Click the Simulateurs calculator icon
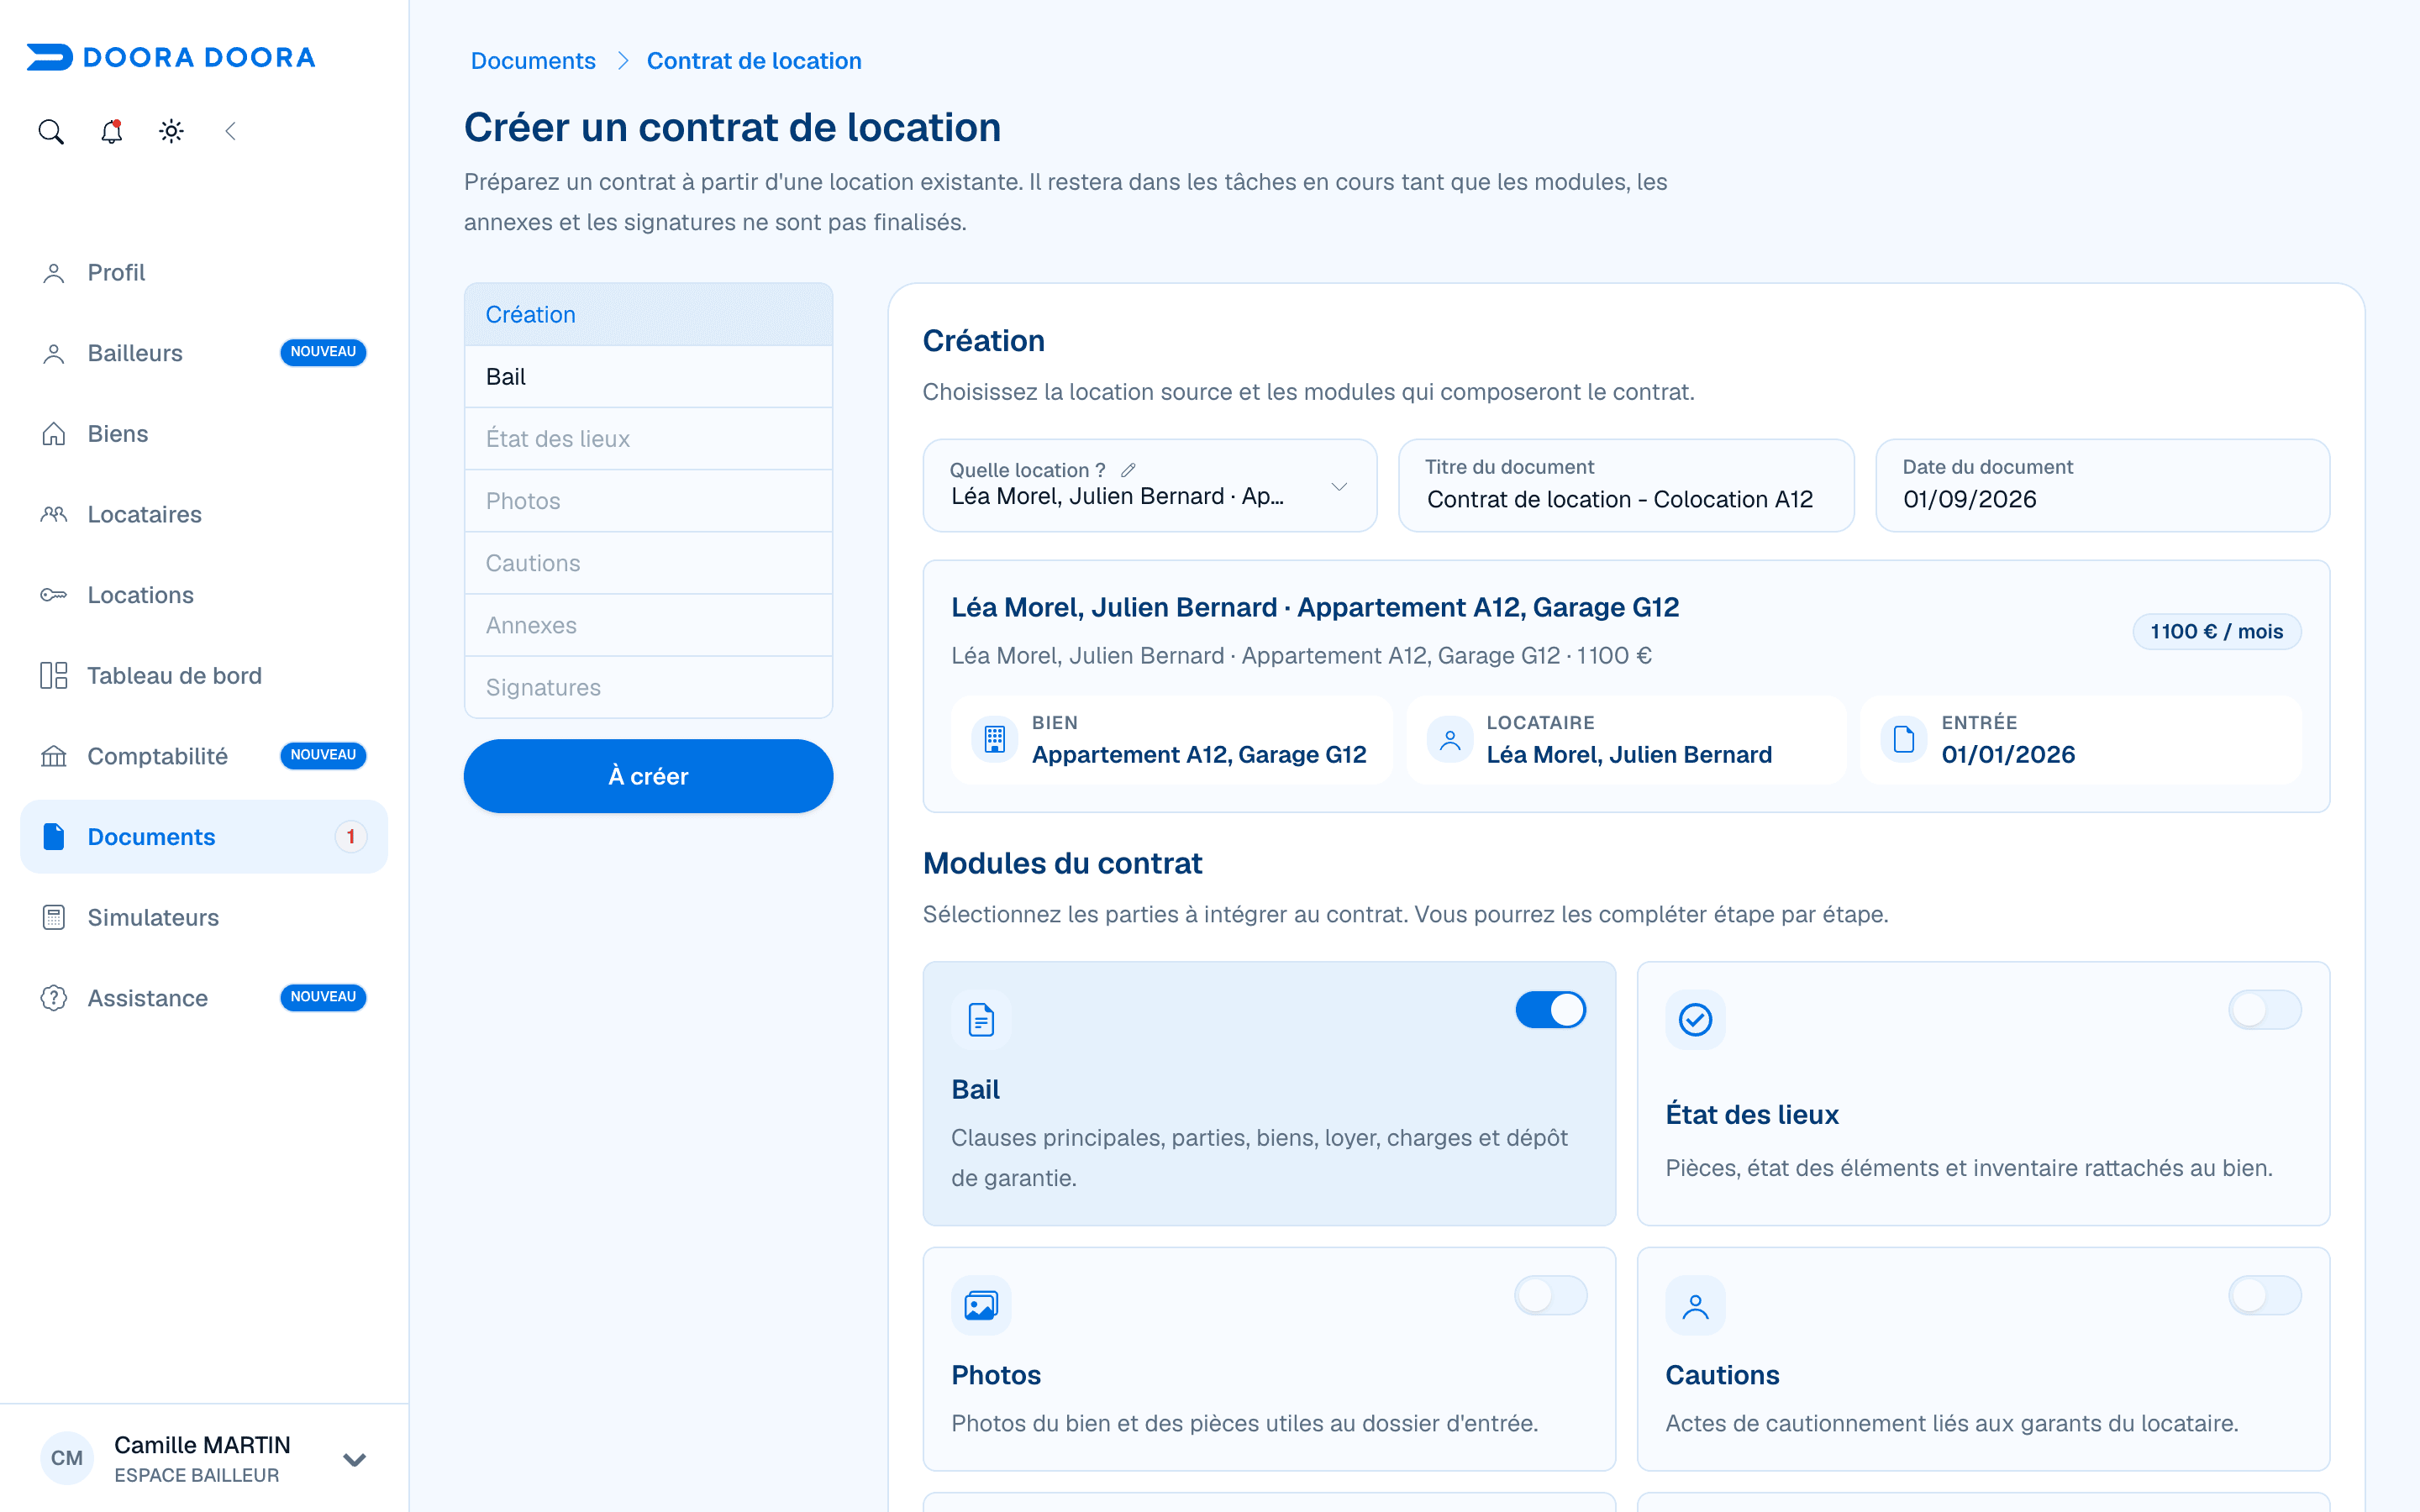 pos(54,917)
